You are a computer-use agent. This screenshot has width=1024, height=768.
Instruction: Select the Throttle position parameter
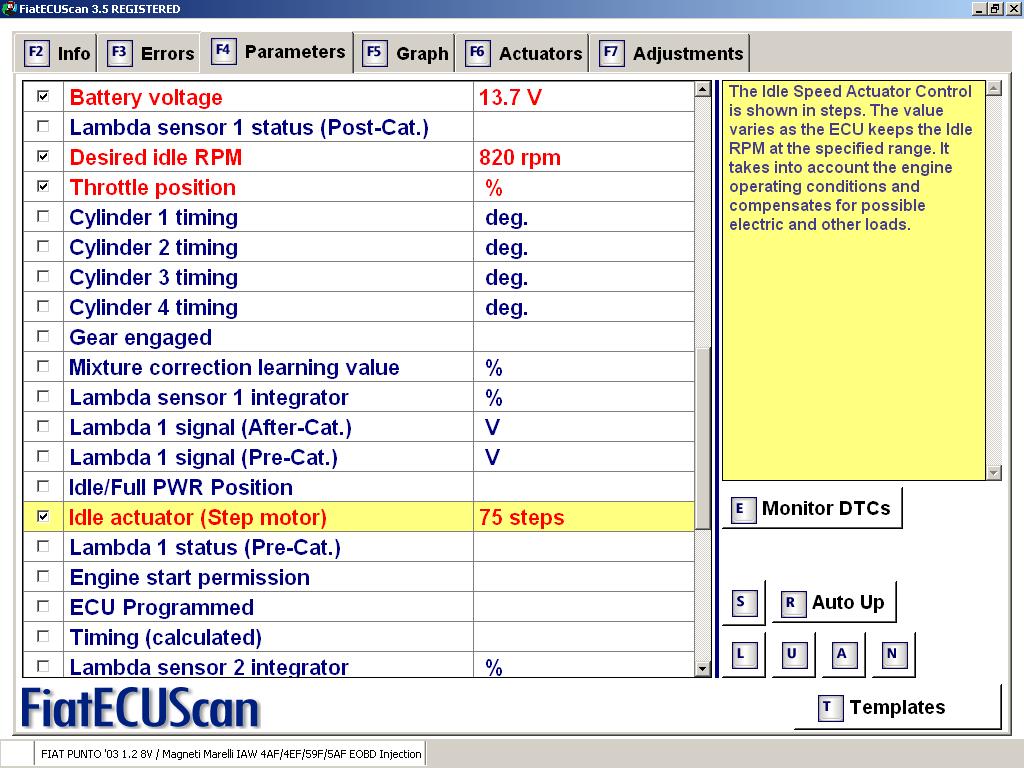click(359, 187)
